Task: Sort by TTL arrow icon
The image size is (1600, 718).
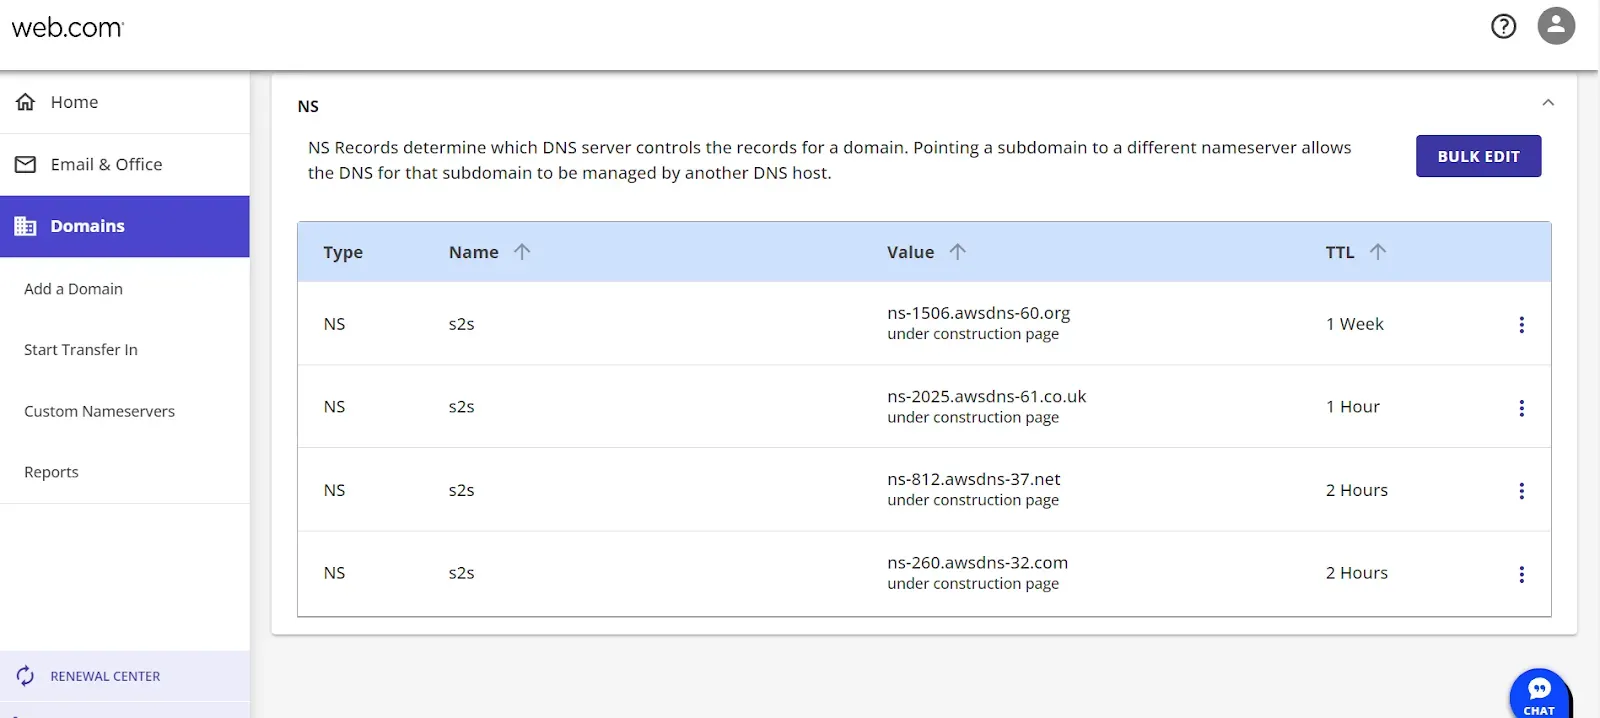Action: pyautogui.click(x=1378, y=252)
